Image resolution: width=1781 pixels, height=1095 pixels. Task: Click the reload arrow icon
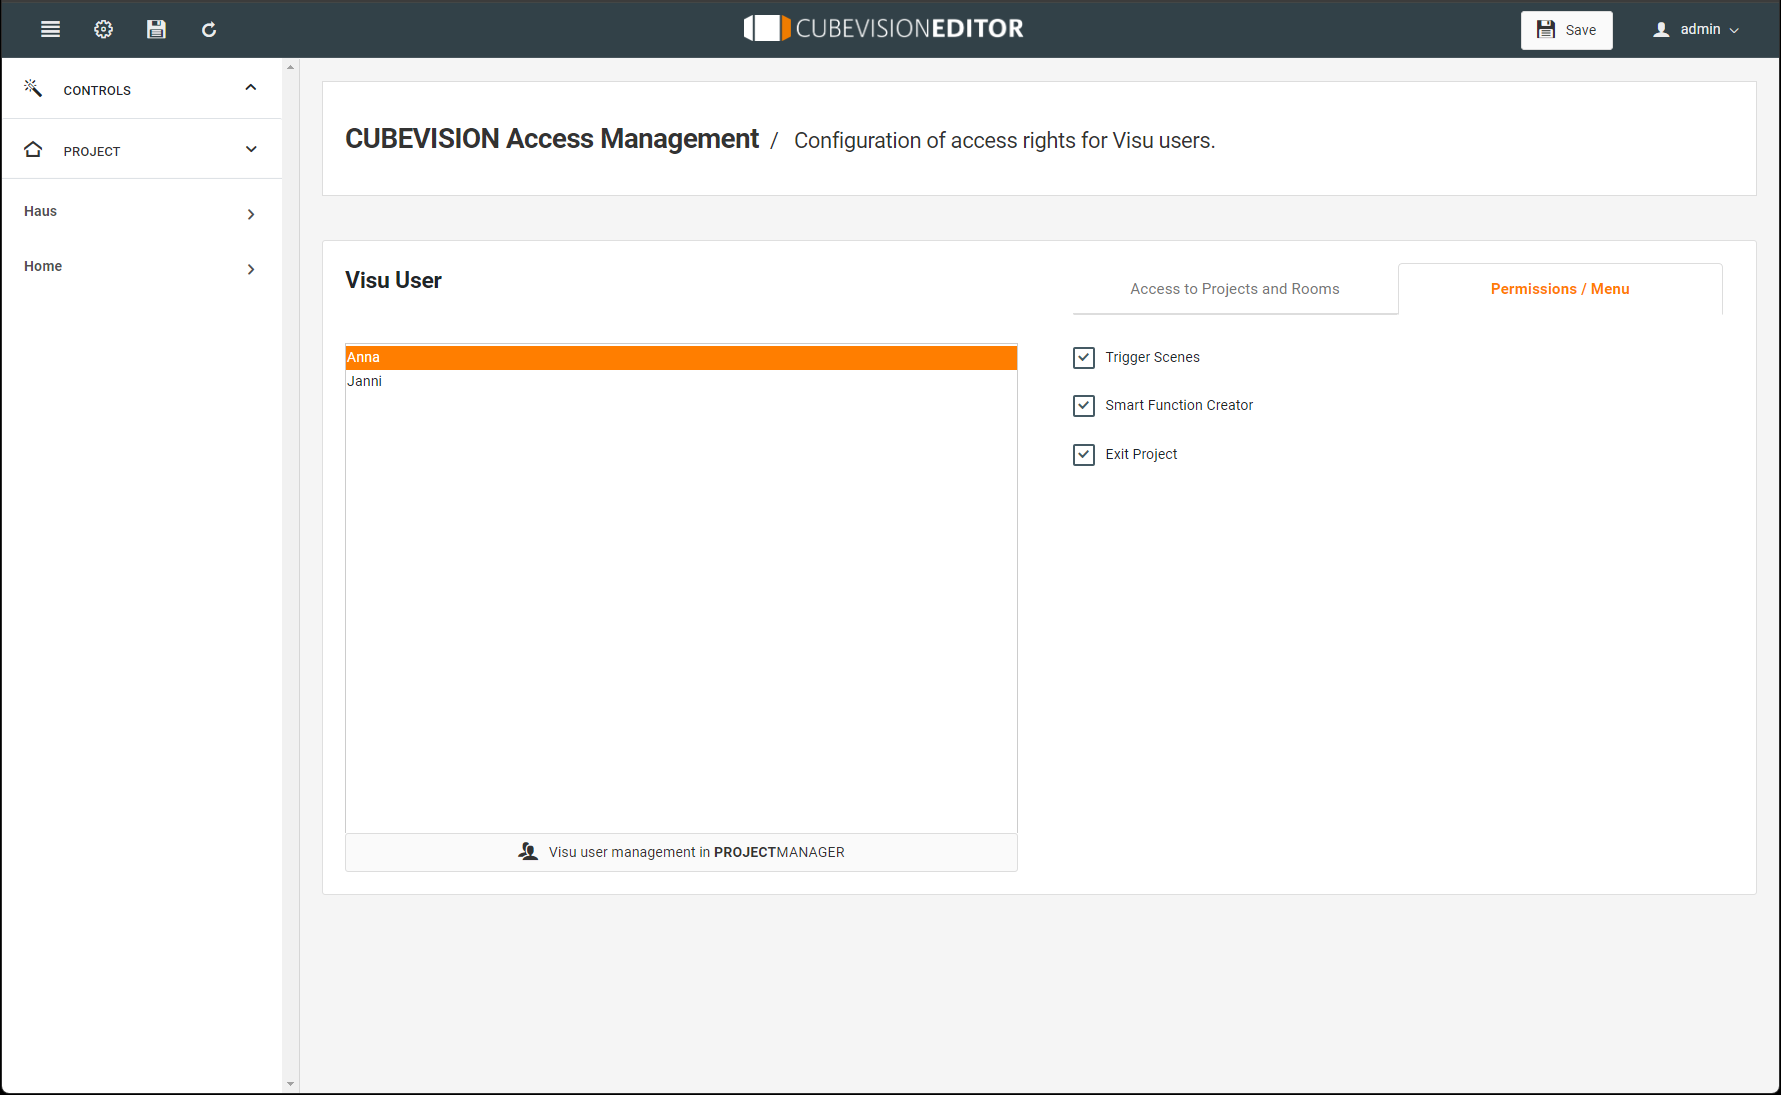tap(209, 29)
